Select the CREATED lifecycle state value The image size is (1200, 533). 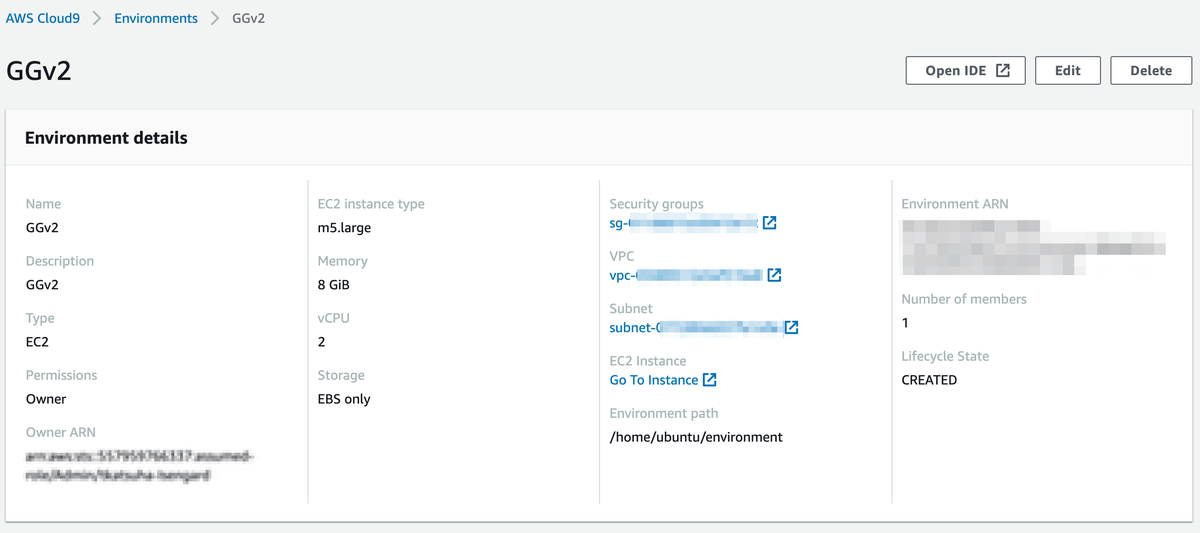[929, 380]
